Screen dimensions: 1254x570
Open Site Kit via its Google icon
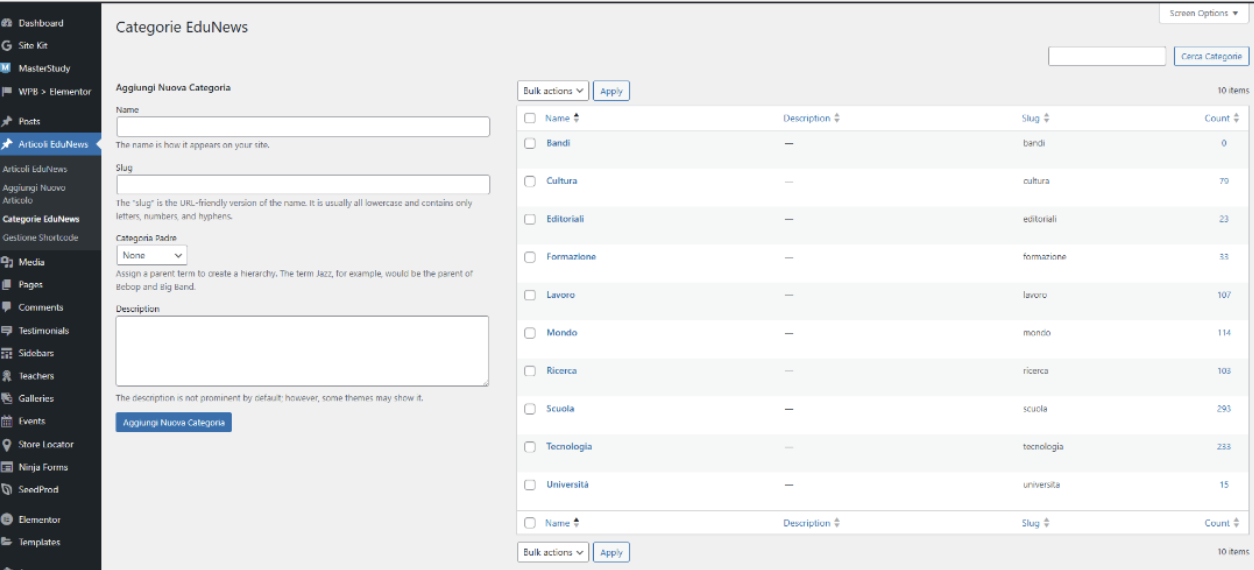7,46
